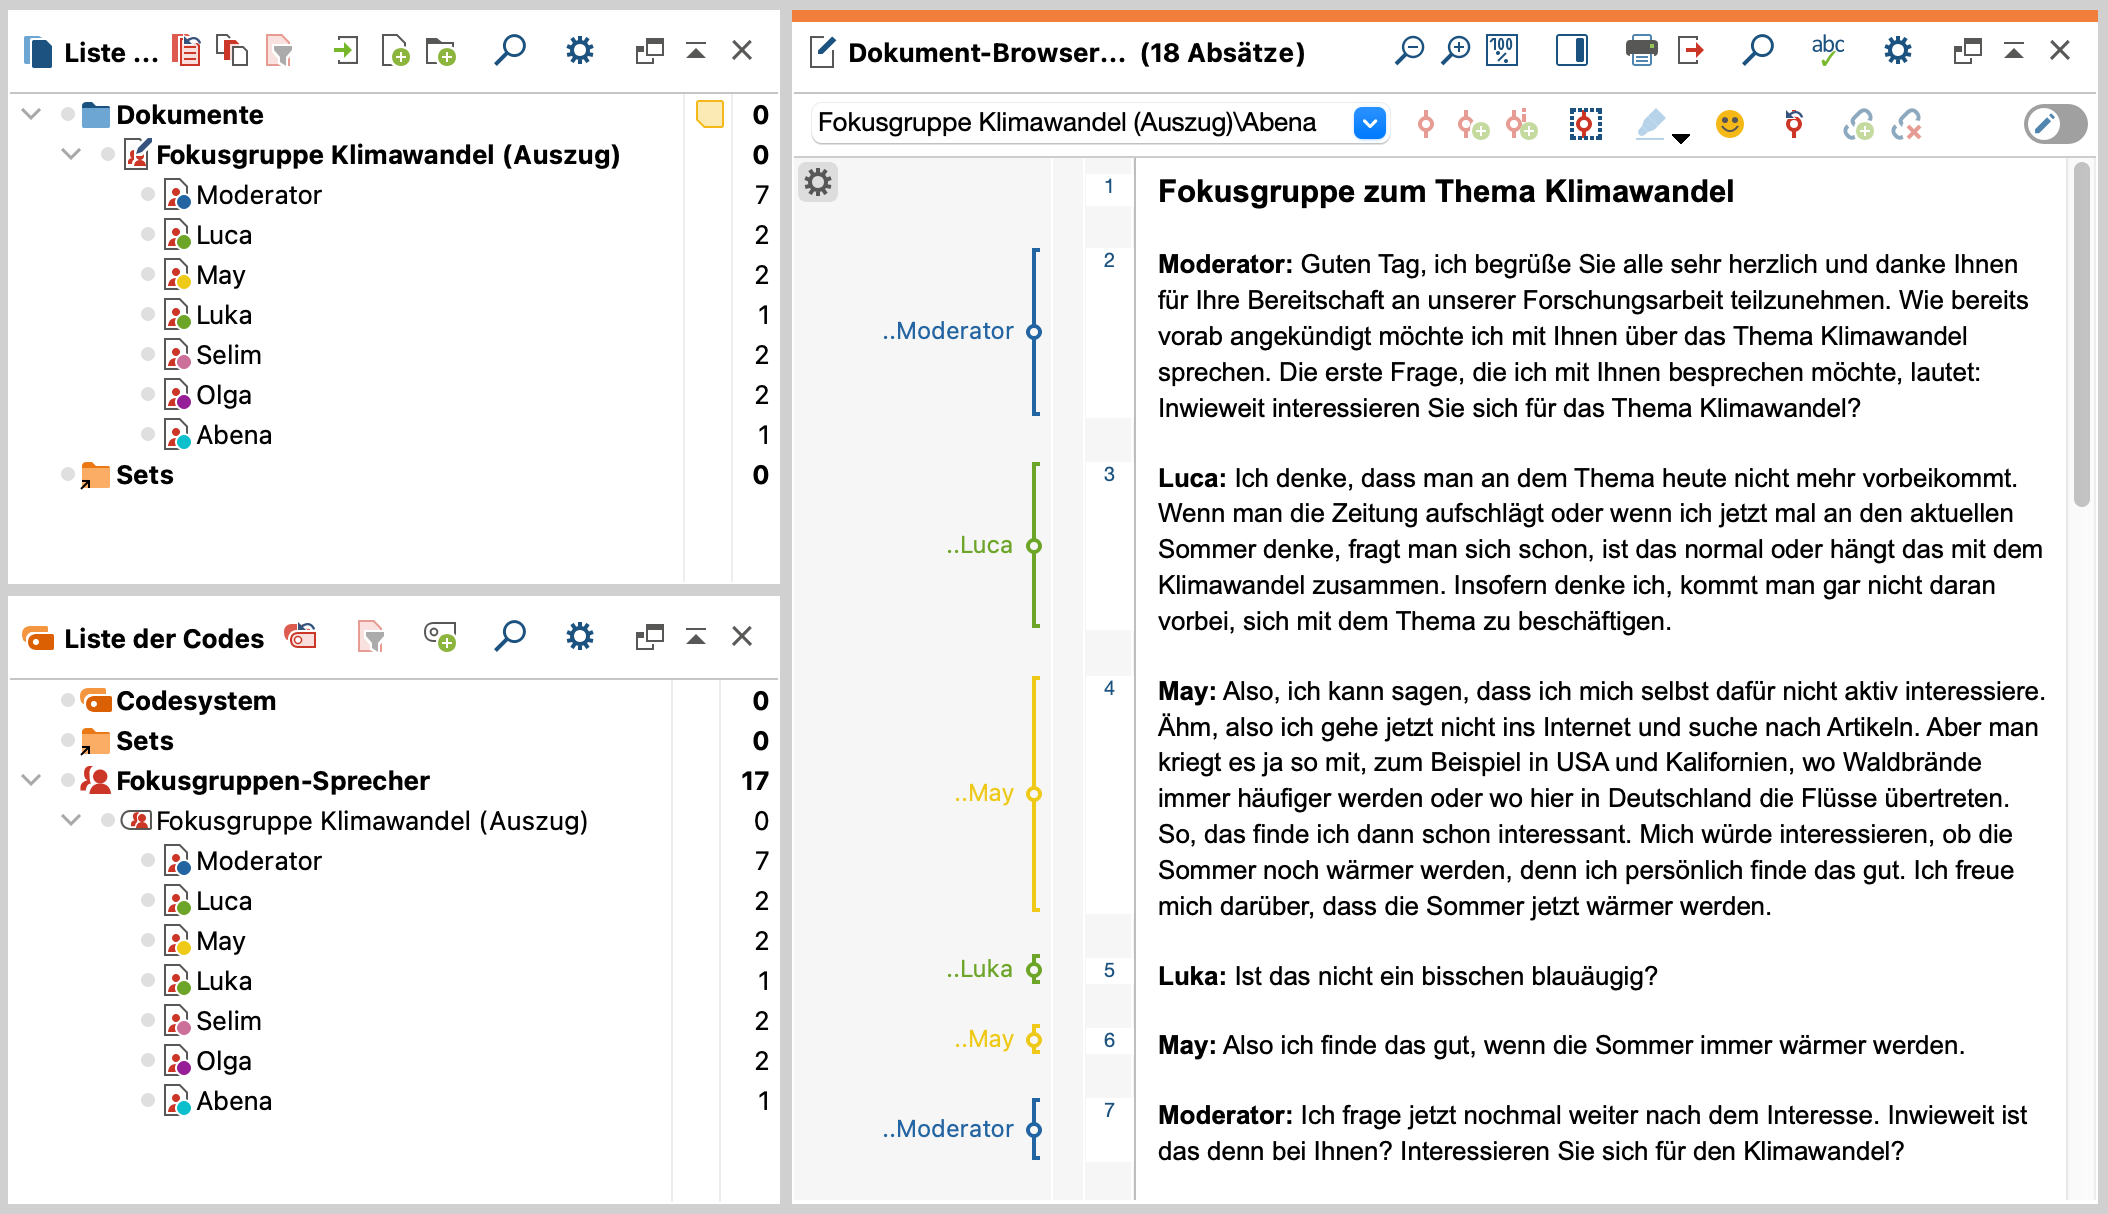Collapse the Dokument-Browser panel with up arrow
2108x1214 pixels.
2014,50
